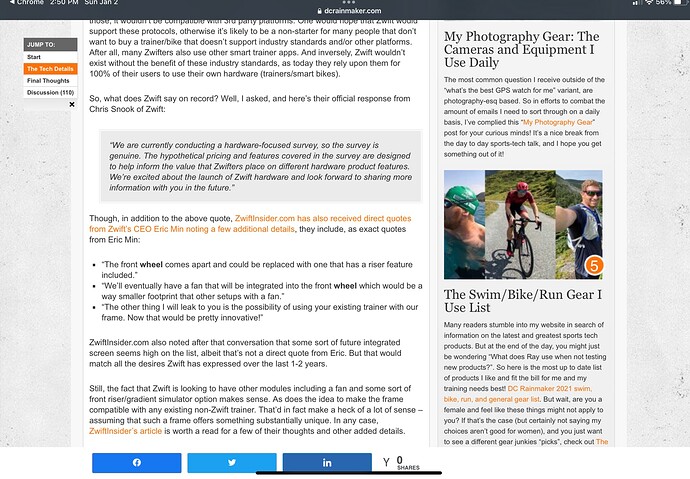Open the My Photography Gear link
This screenshot has height=479, width=690.
(x=558, y=122)
